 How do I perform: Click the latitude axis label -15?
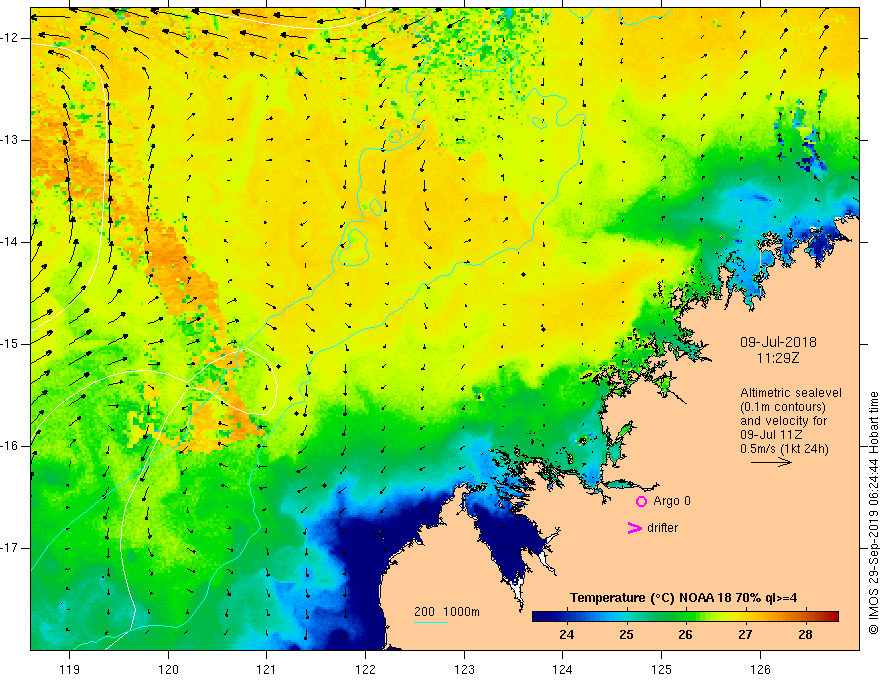click(9, 344)
